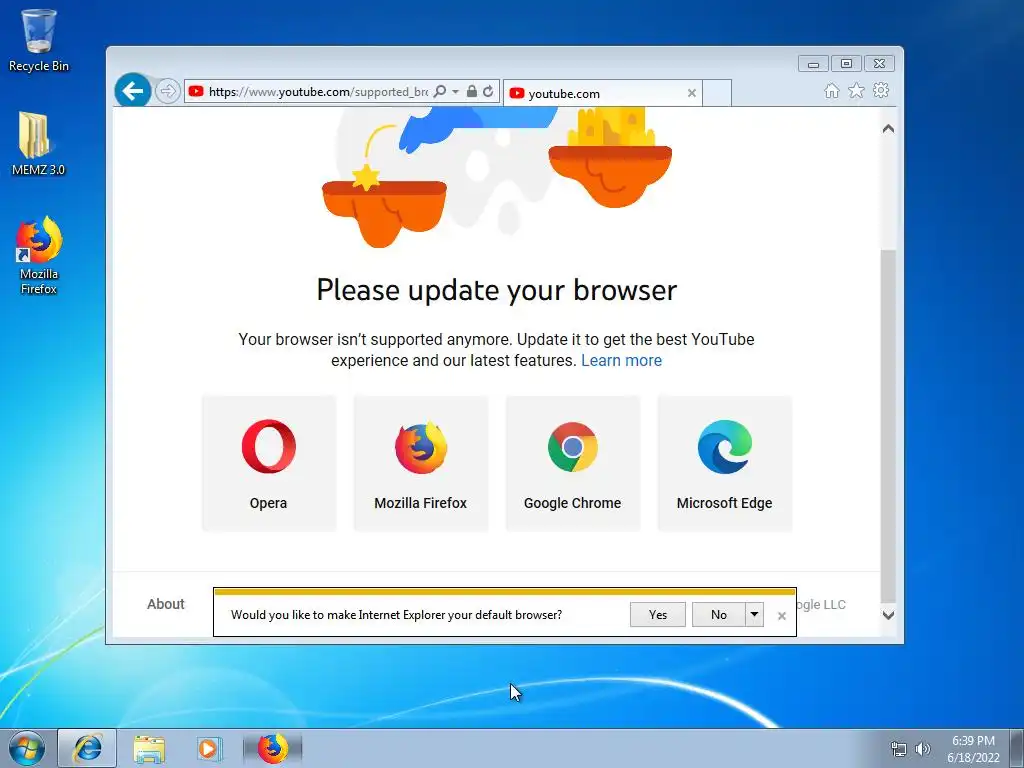
Task: Click the volume speaker tray icon
Action: (922, 749)
